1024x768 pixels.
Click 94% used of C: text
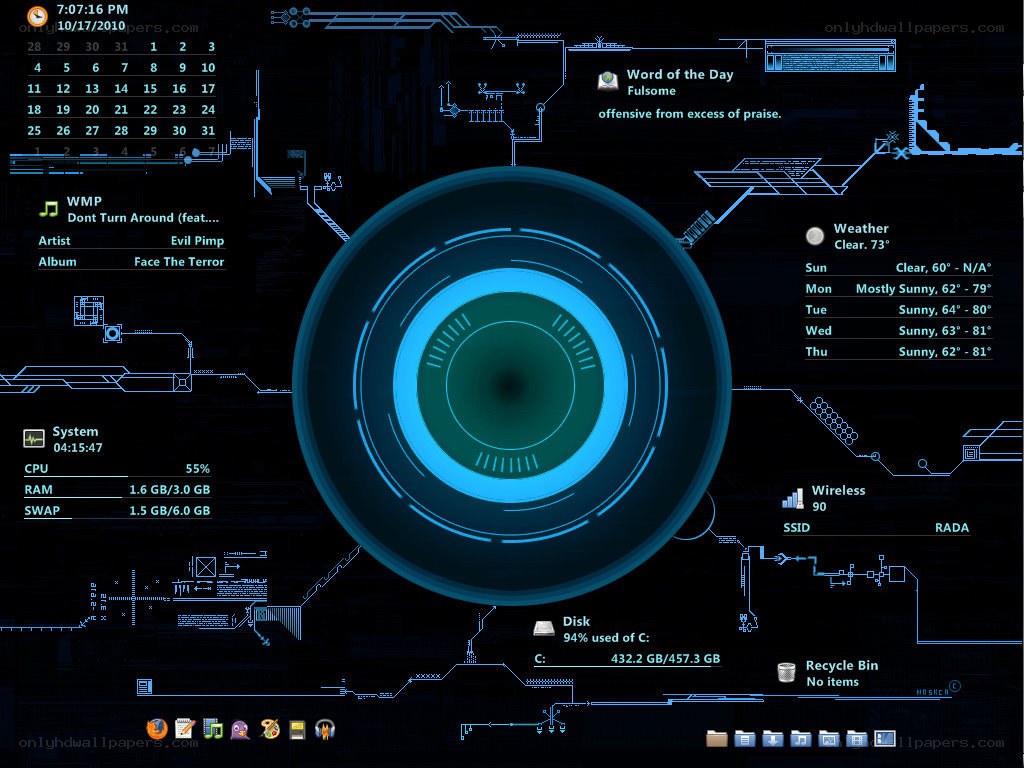click(x=606, y=638)
